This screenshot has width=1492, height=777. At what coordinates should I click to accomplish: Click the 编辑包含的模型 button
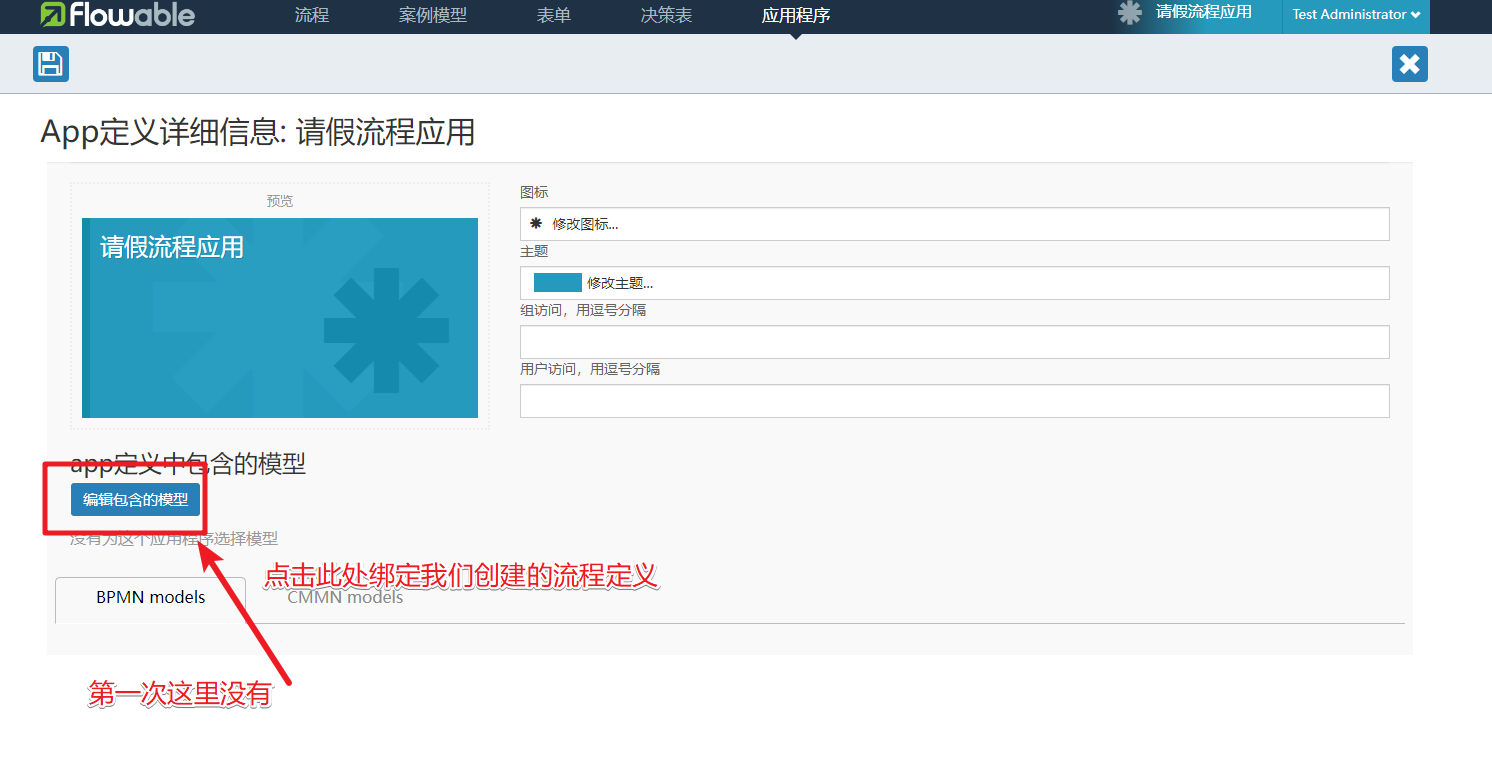(x=135, y=499)
